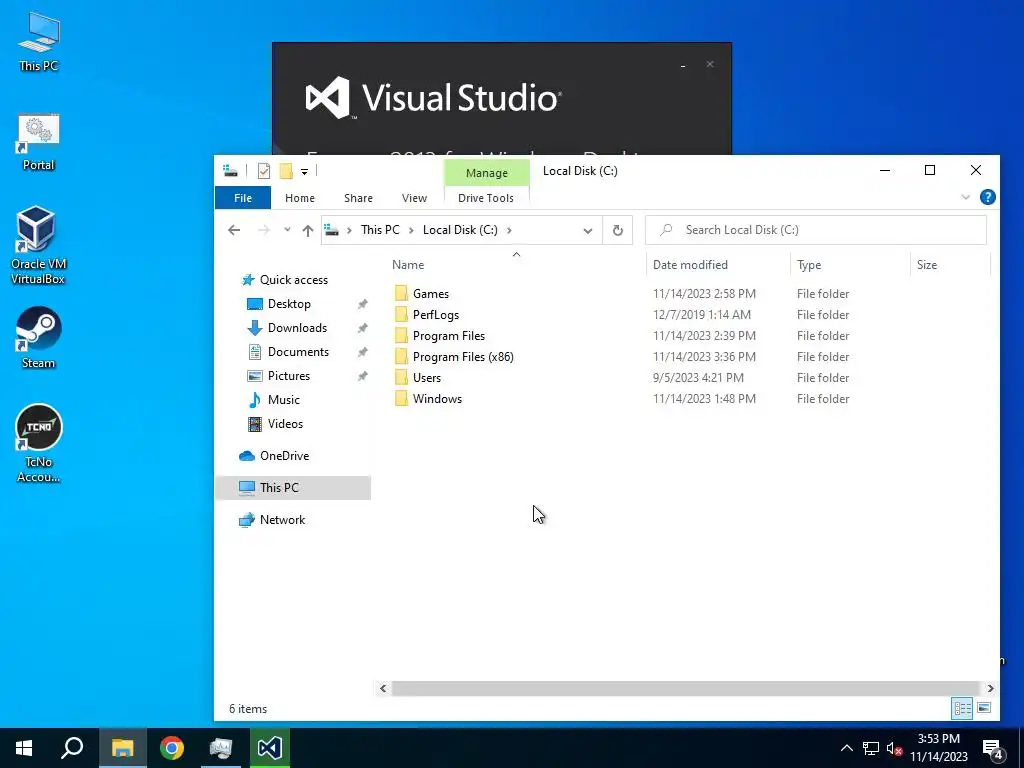The width and height of the screenshot is (1024, 768).
Task: Go back with the Back arrow
Action: tap(234, 230)
